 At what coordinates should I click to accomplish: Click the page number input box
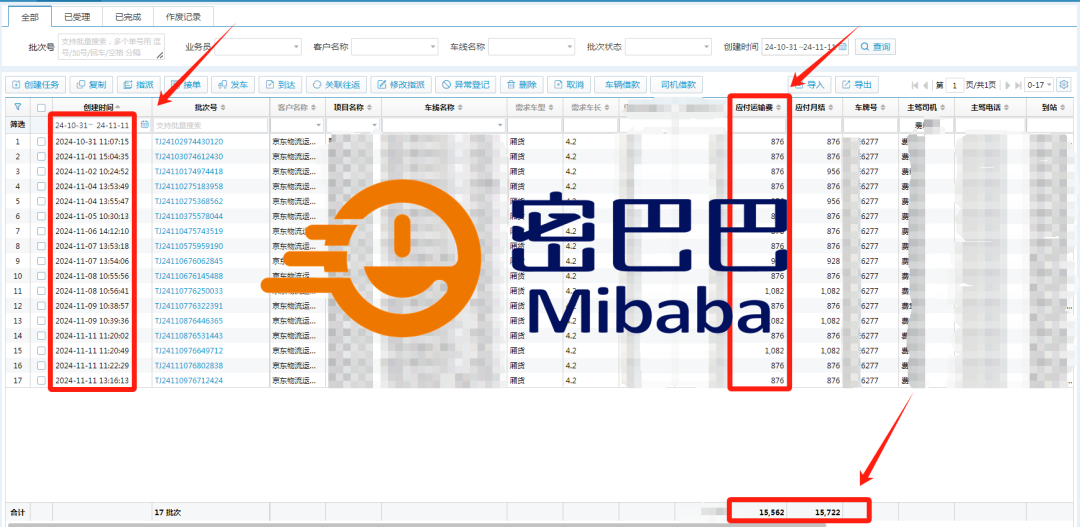[955, 85]
